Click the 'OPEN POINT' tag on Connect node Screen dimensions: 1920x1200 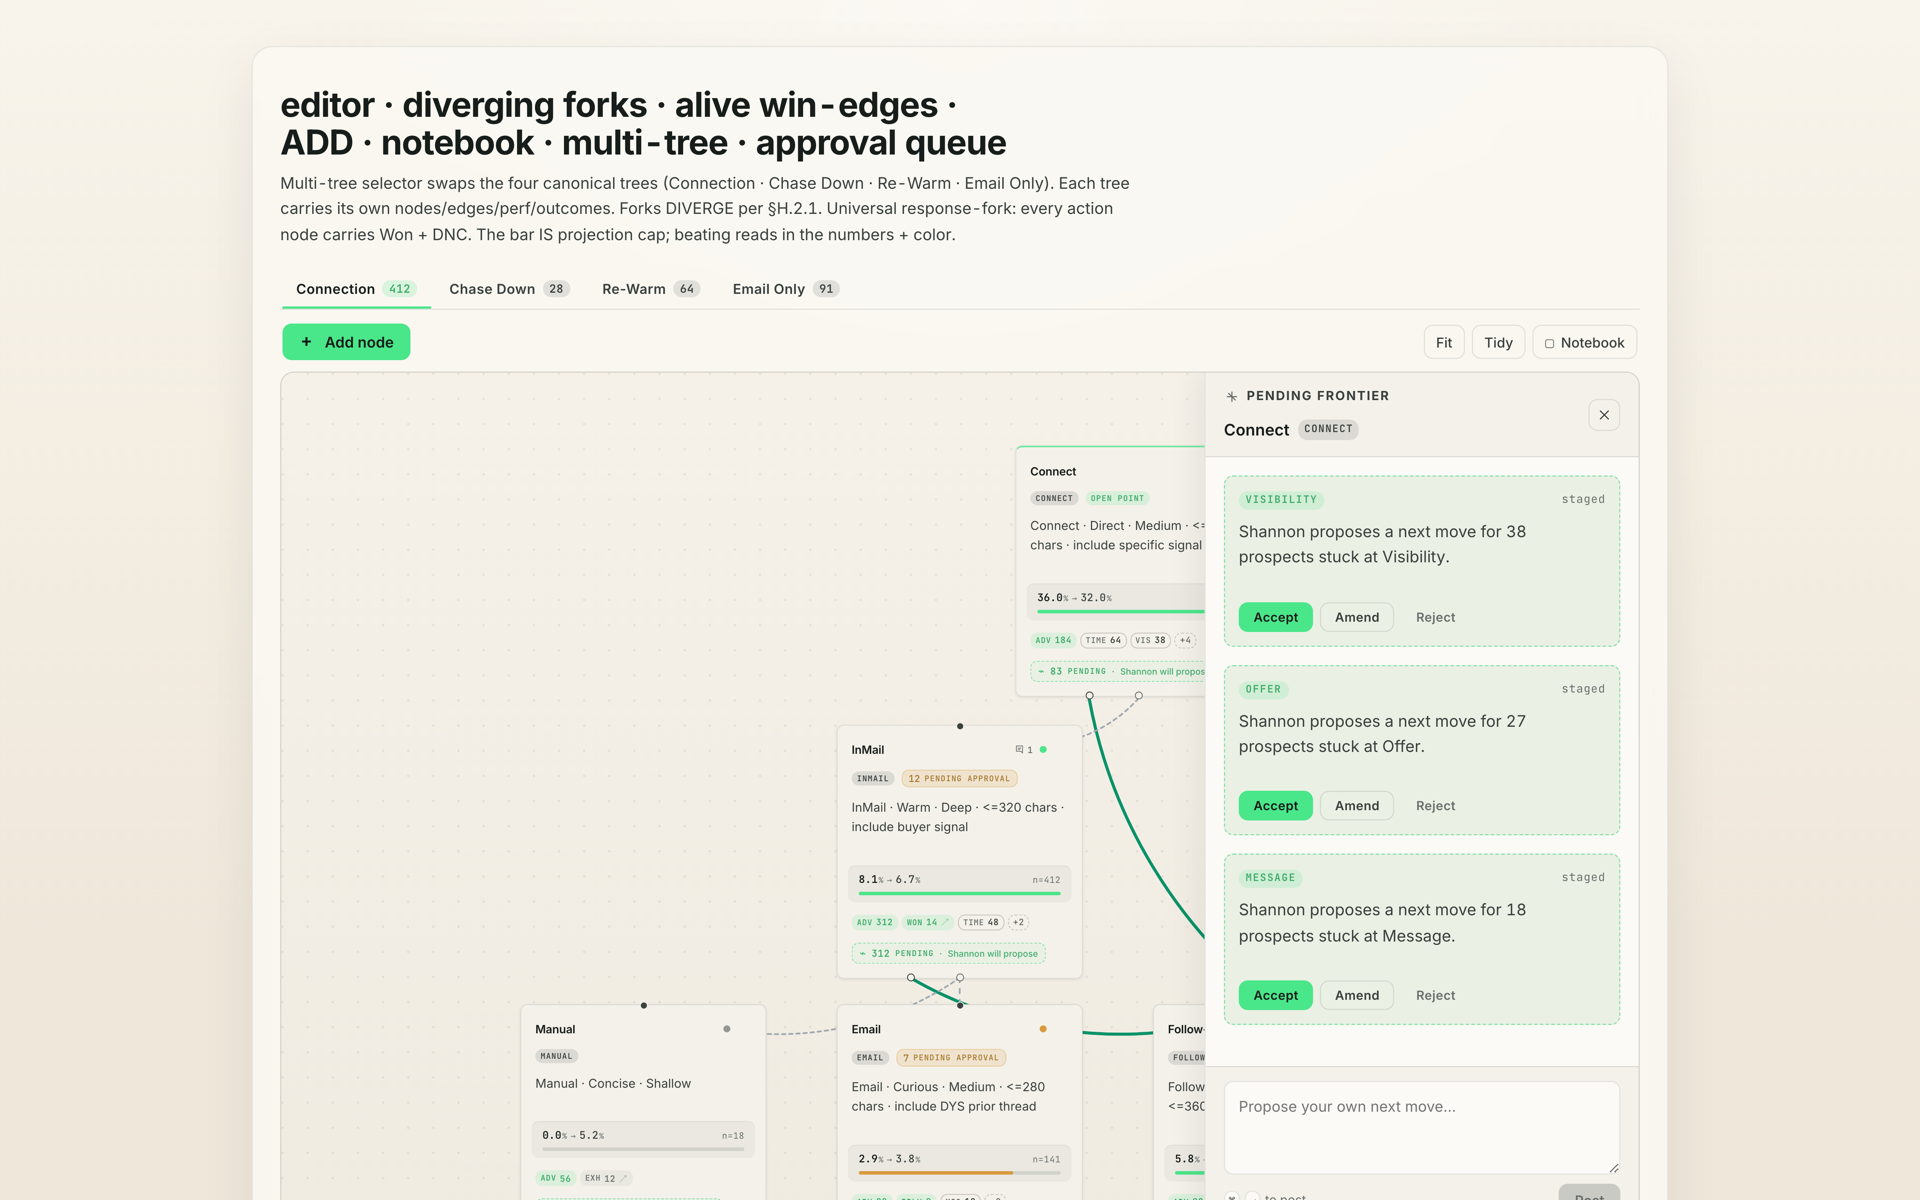(1117, 498)
